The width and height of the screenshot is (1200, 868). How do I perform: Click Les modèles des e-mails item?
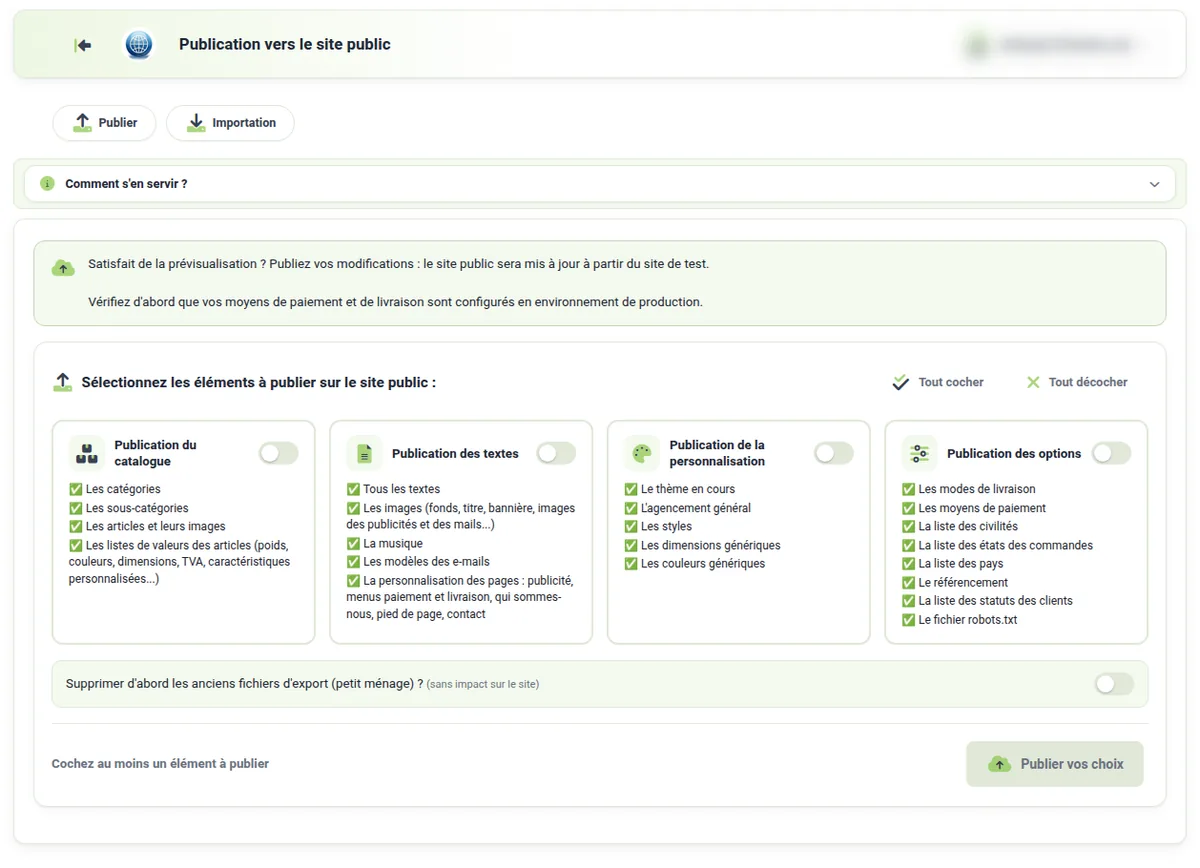(419, 562)
